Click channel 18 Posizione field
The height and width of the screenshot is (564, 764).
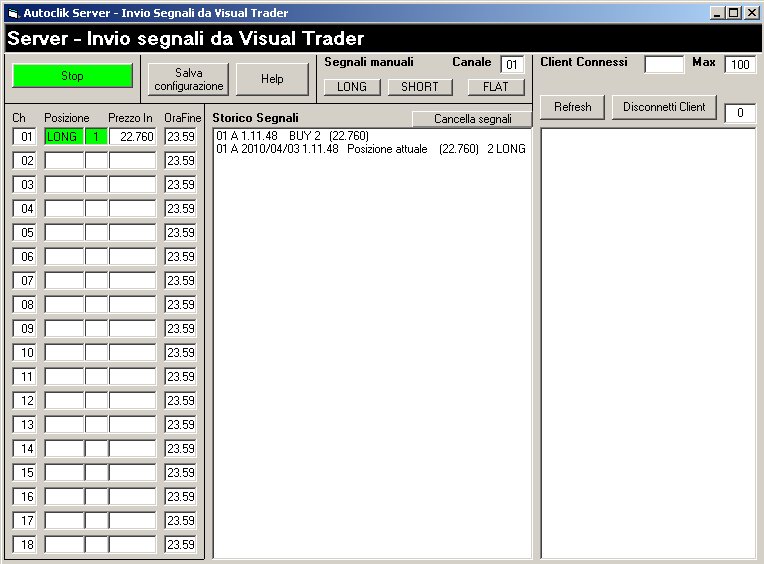pyautogui.click(x=64, y=545)
